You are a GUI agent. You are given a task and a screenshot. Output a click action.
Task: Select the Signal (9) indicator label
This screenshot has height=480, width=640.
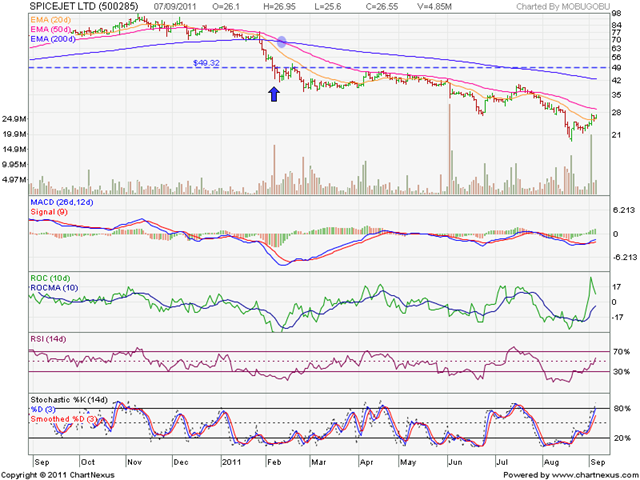(x=49, y=212)
